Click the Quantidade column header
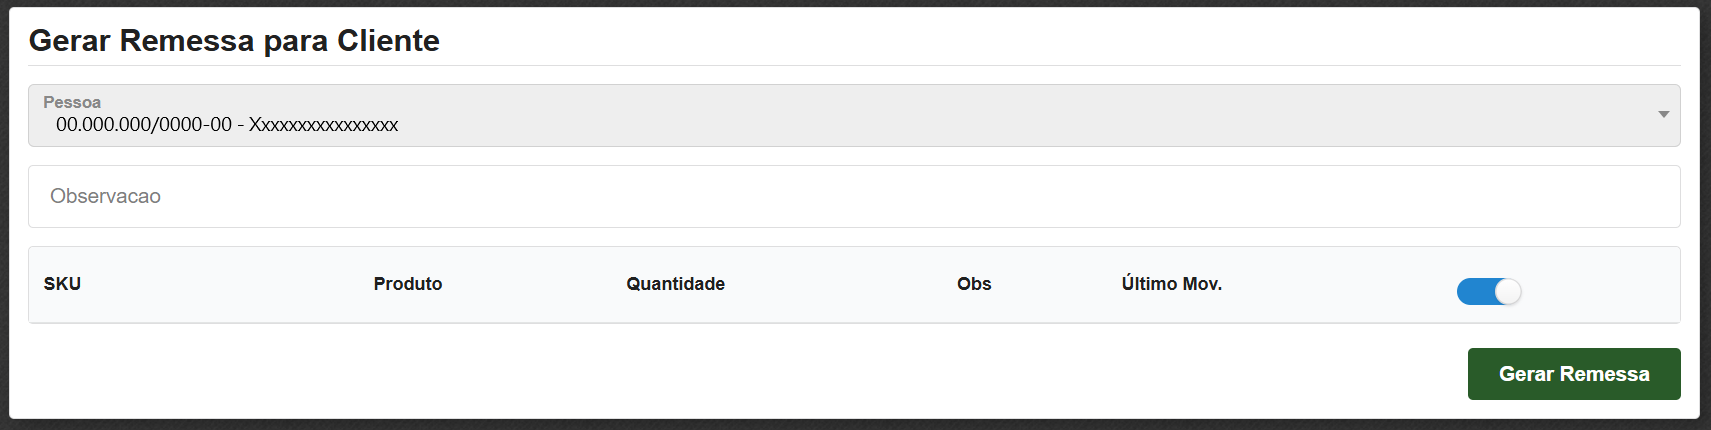 tap(675, 284)
